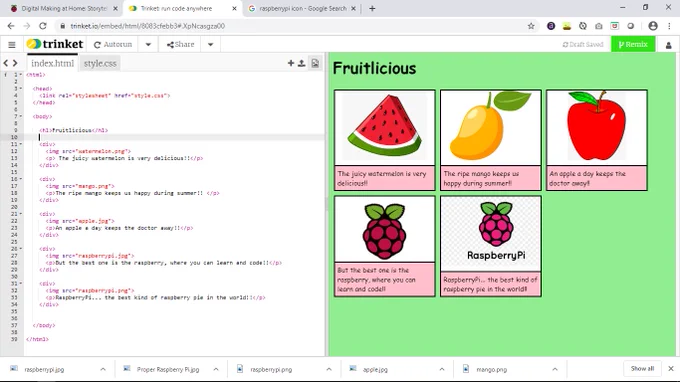680x382 pixels.
Task: Open the Chrome three-dot menu
Action: coord(669,26)
